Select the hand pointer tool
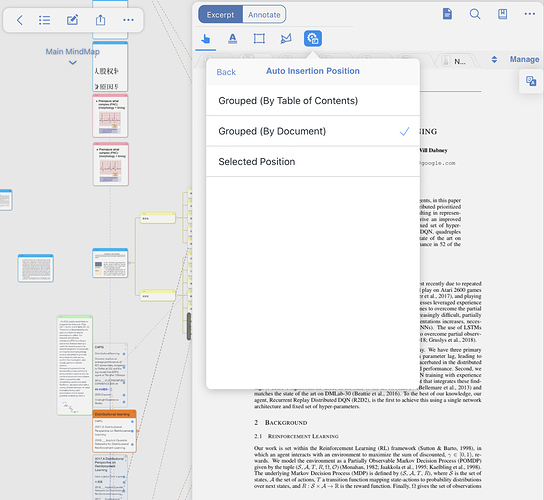 click(206, 39)
